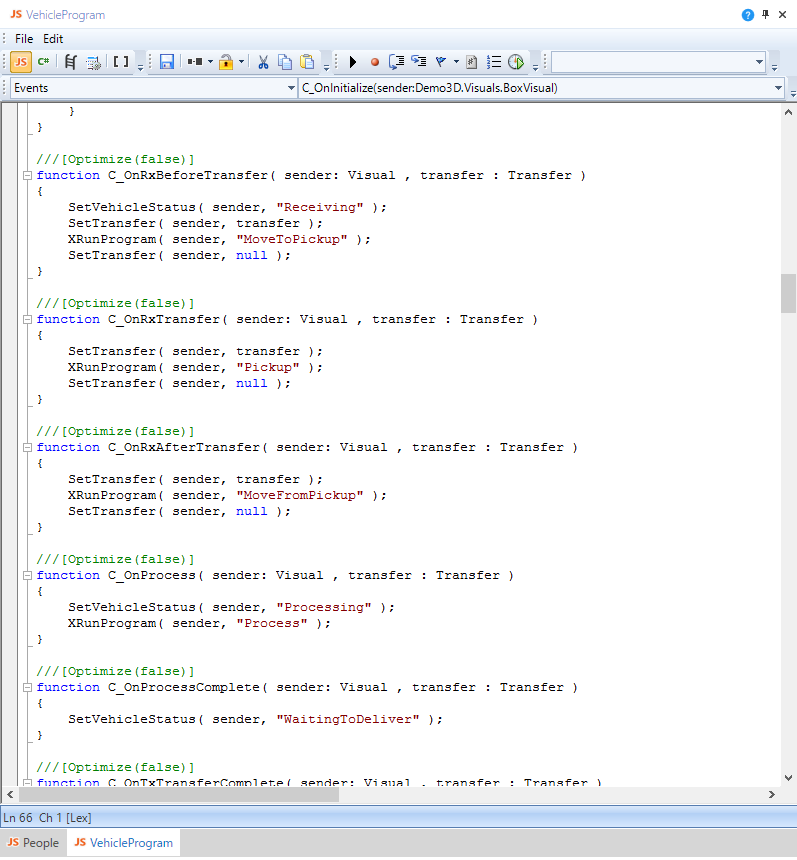Click the "MoveToPickup" string in code

[292, 239]
